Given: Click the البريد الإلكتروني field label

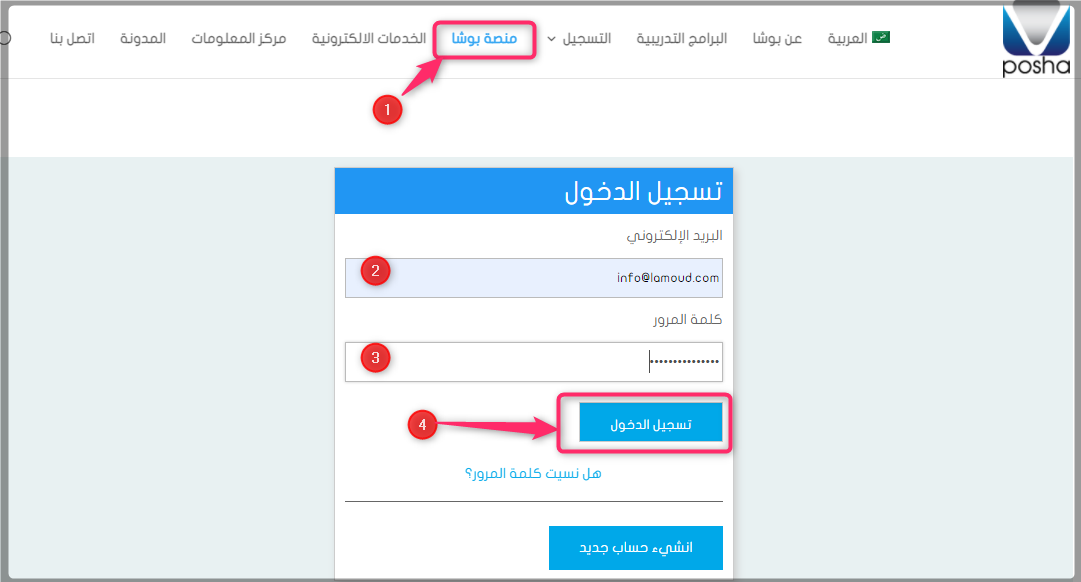Looking at the screenshot, I should (x=674, y=236).
